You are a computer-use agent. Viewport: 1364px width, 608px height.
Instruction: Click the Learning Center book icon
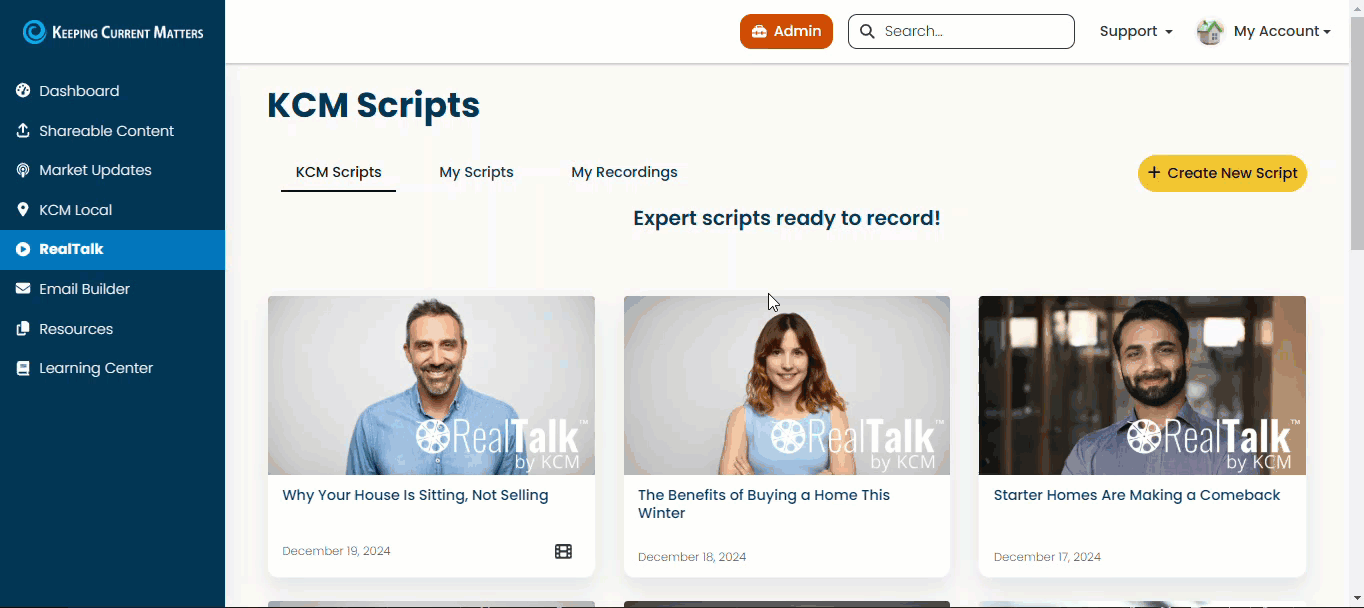23,368
